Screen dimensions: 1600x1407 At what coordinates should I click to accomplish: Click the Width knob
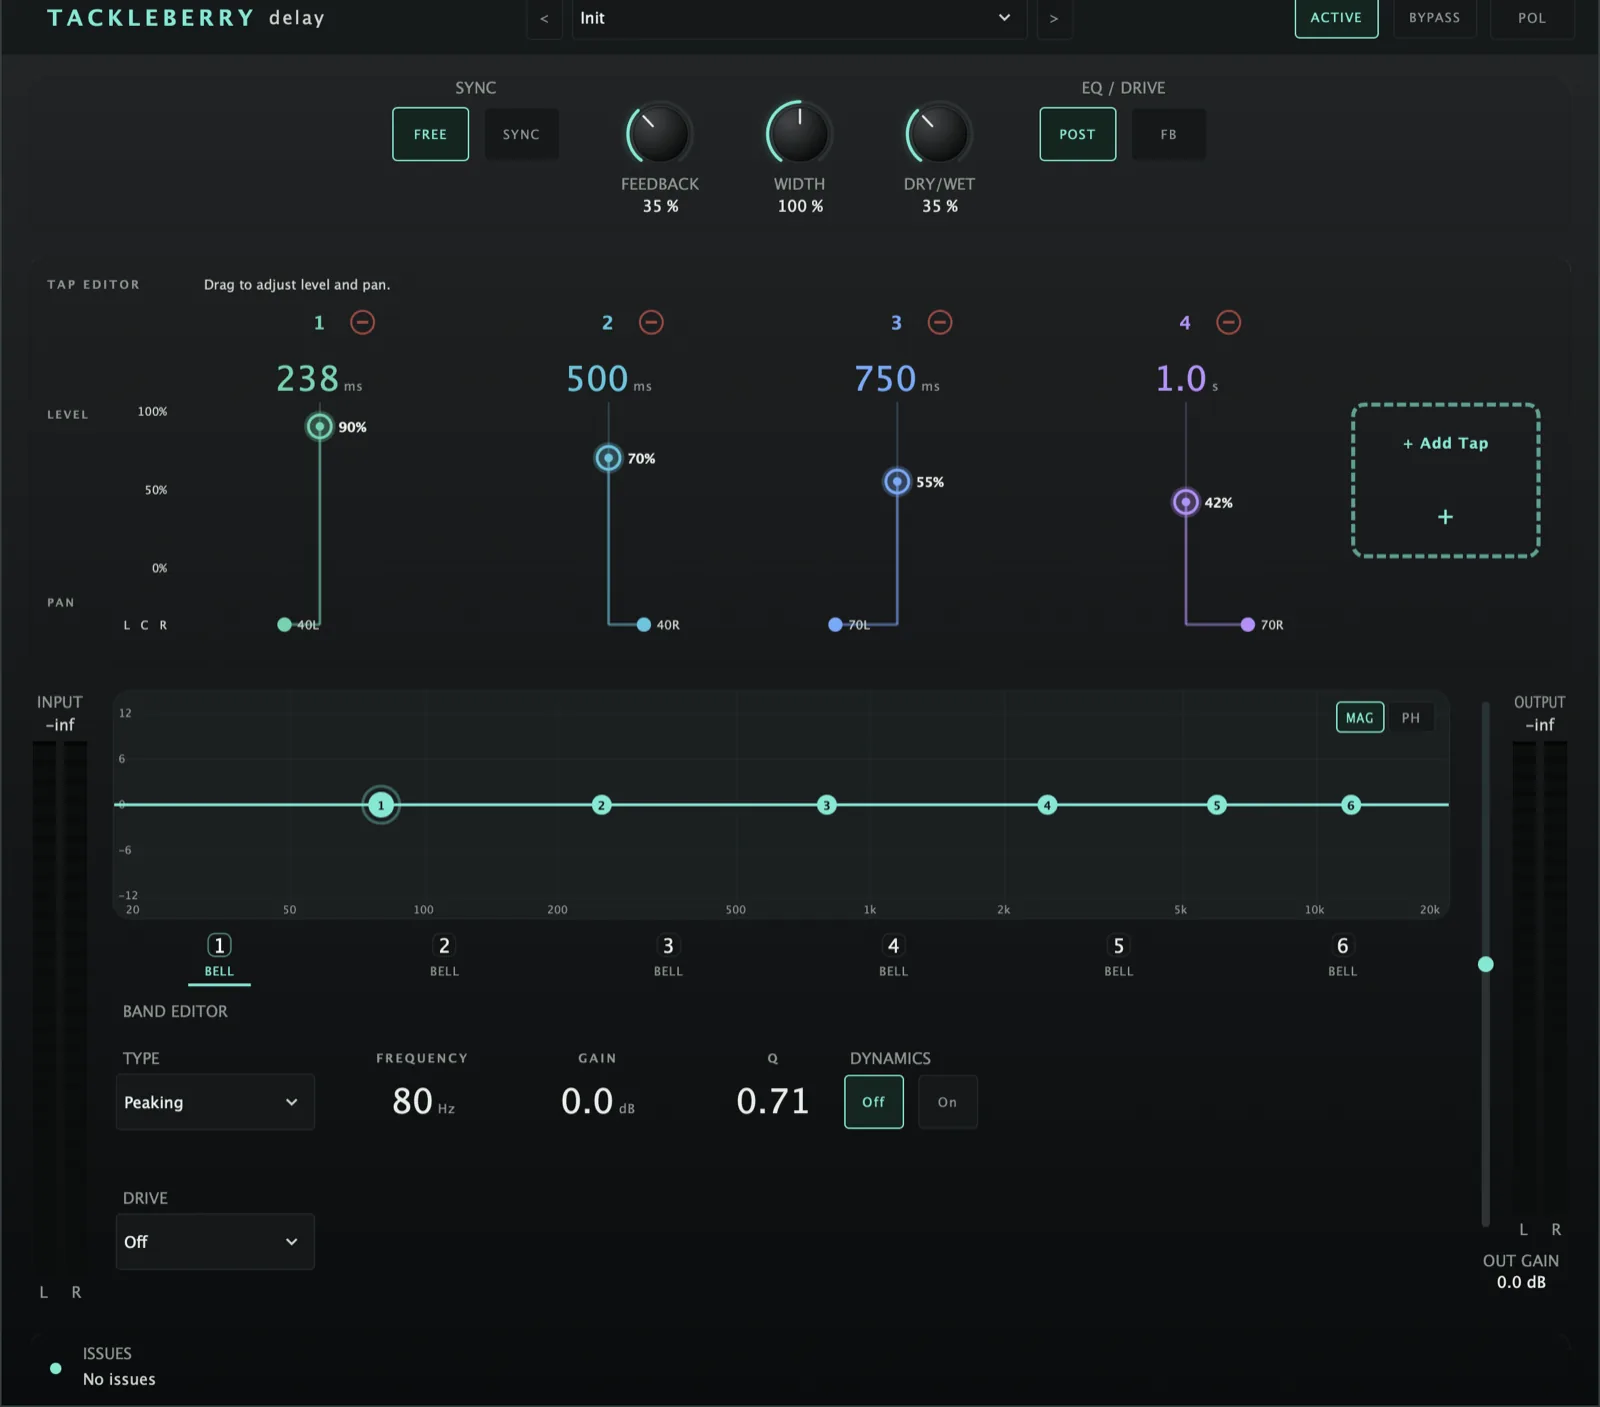pos(799,133)
